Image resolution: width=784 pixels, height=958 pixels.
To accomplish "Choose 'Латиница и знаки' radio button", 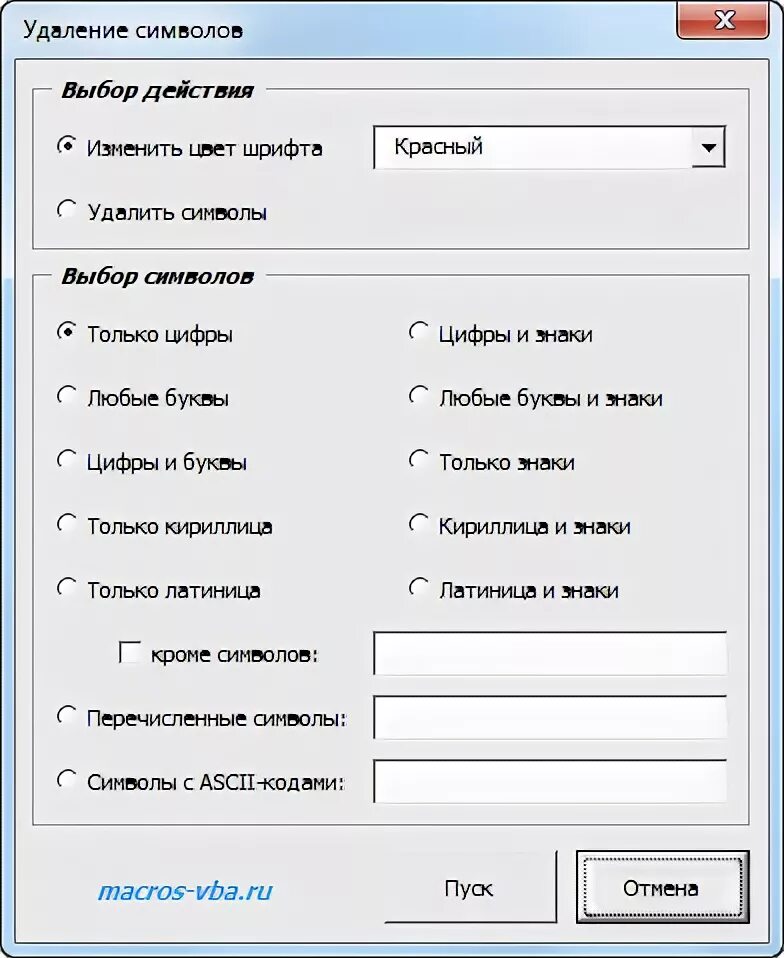I will 418,588.
